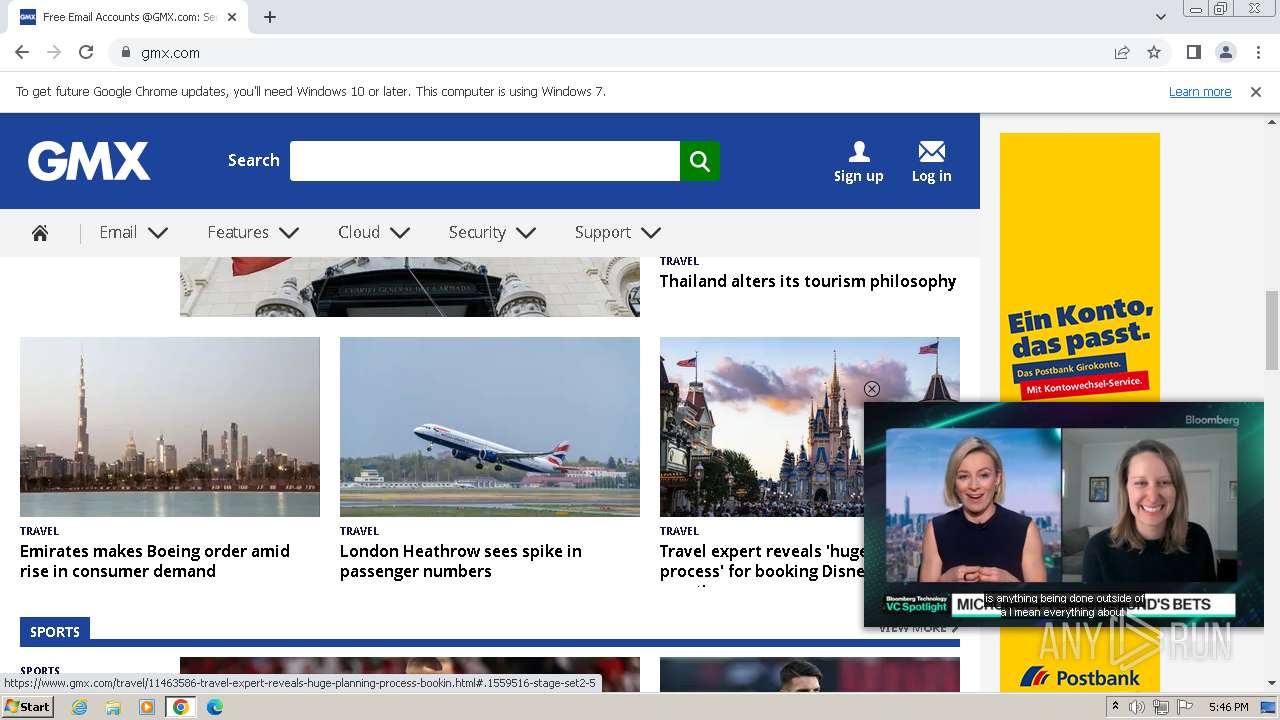Share this page icon in address bar
1280x720 pixels.
tap(1122, 52)
